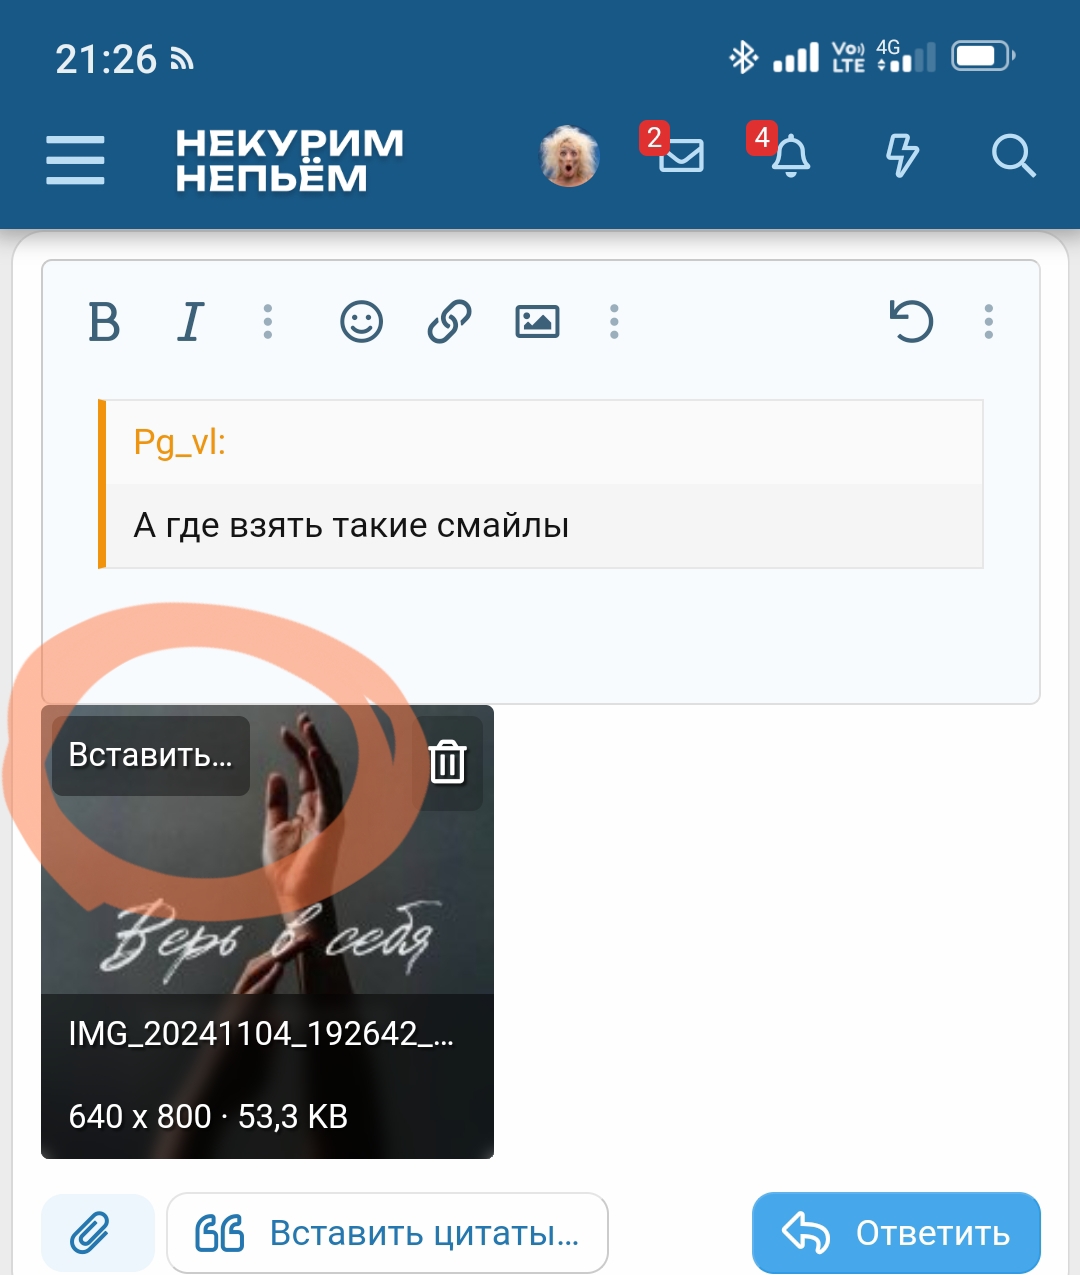Open the user avatar account menu
The height and width of the screenshot is (1275, 1080).
(x=569, y=157)
